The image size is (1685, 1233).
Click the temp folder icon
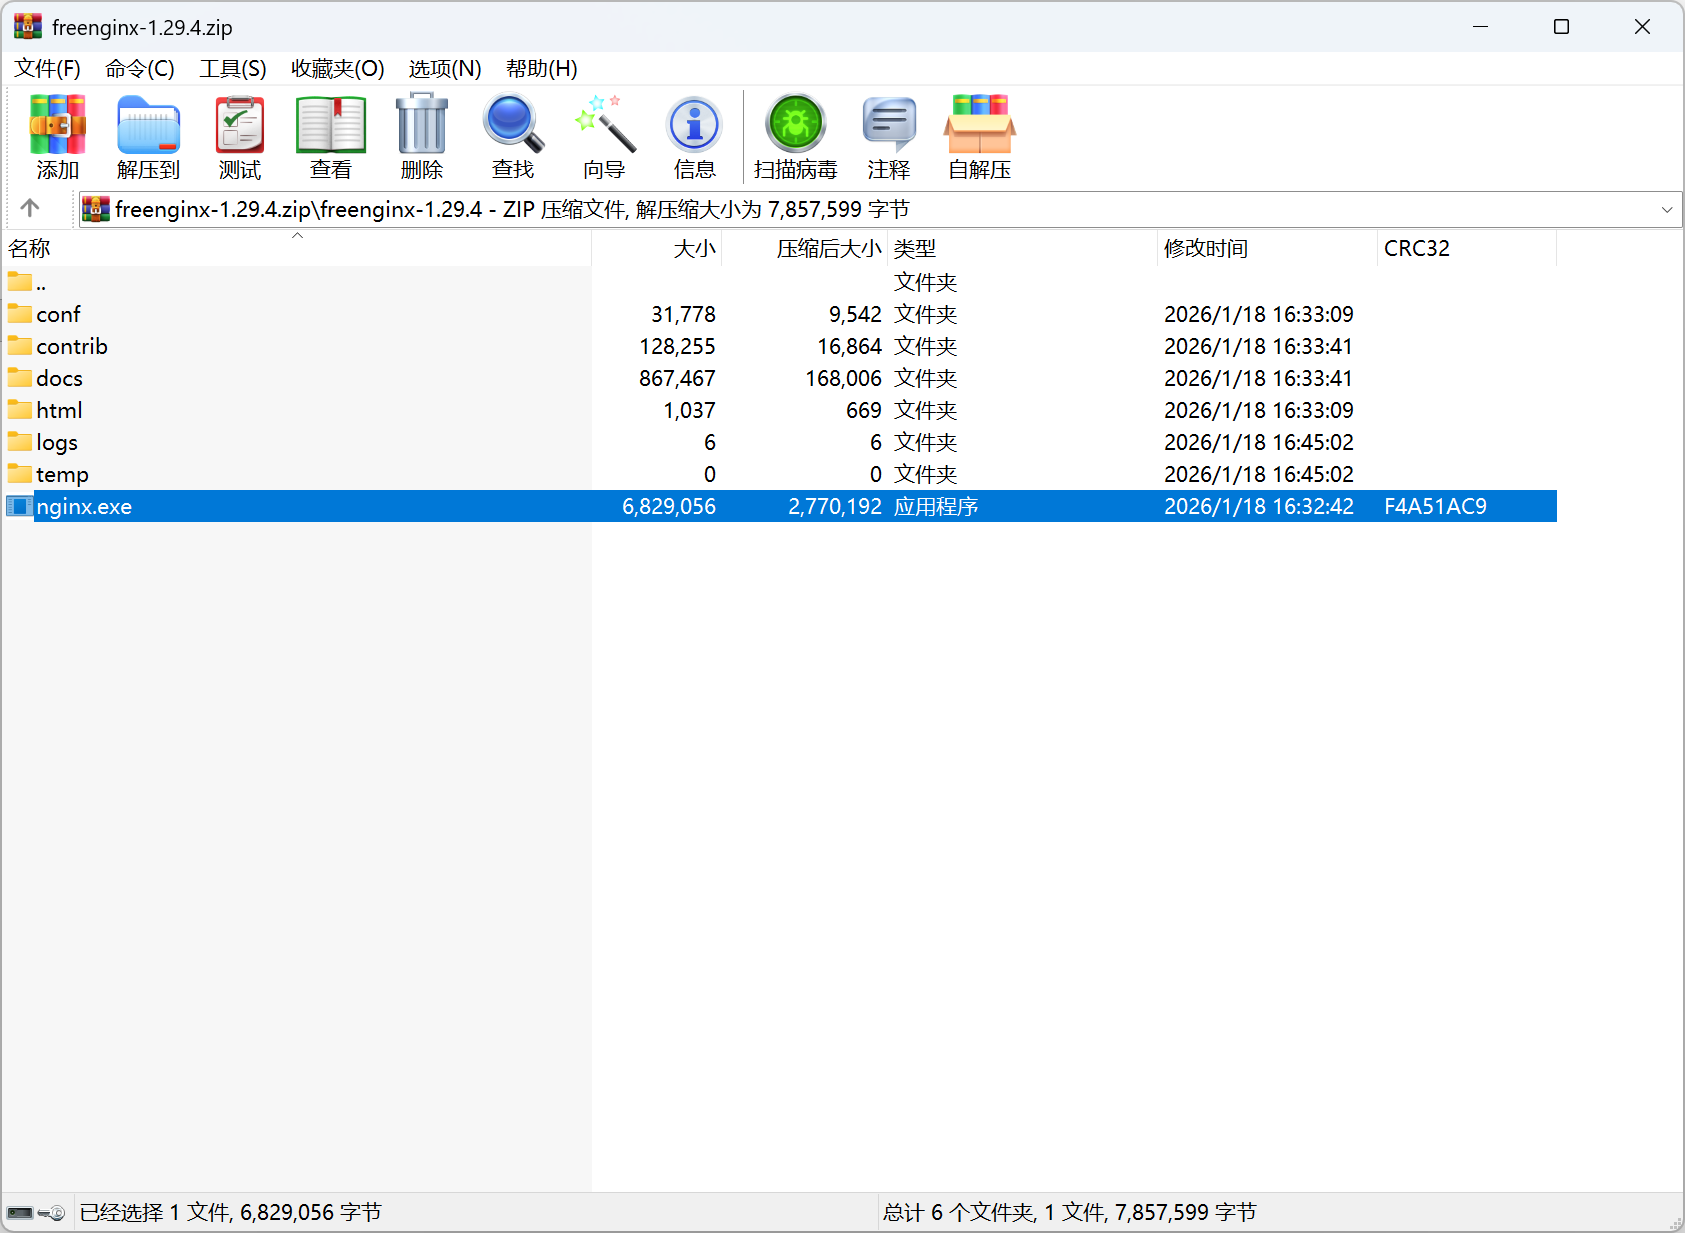(19, 474)
